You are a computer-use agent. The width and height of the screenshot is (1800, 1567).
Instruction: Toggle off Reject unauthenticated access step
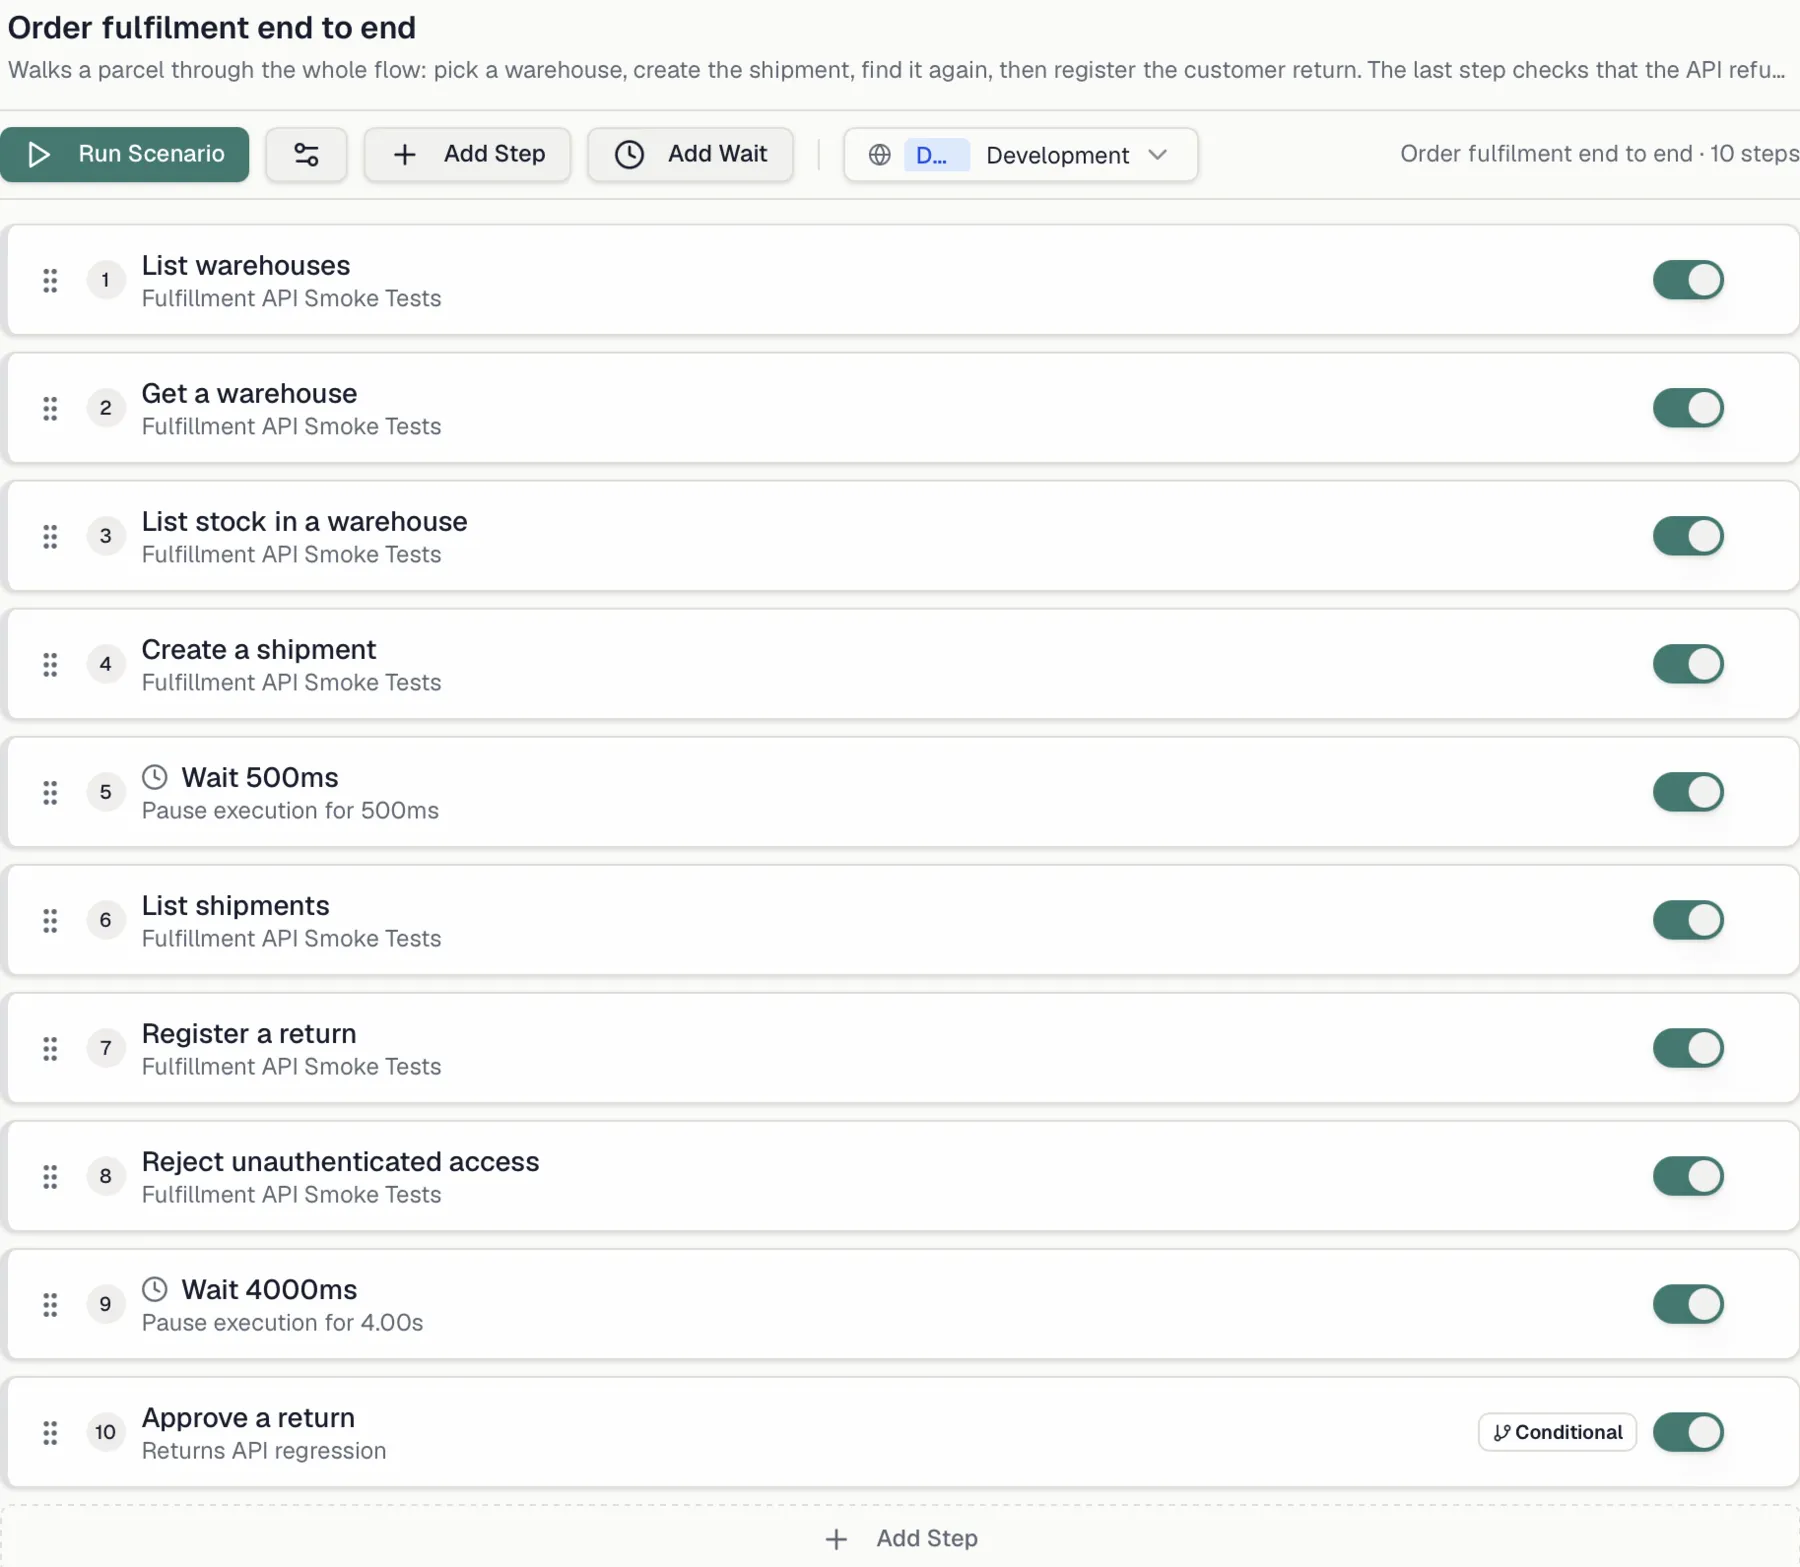(x=1688, y=1176)
